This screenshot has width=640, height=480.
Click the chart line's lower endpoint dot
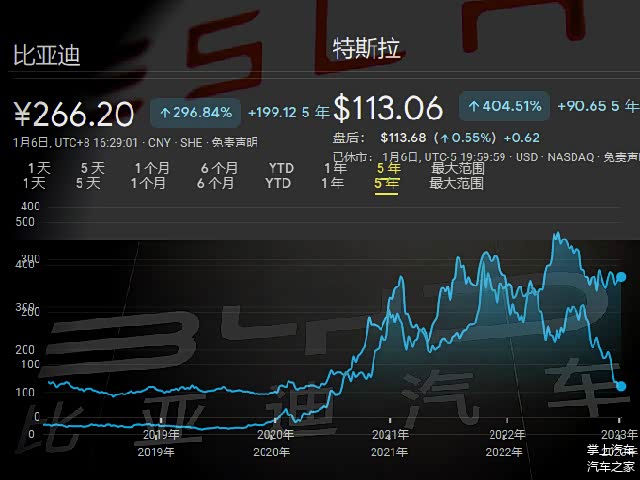pyautogui.click(x=621, y=386)
